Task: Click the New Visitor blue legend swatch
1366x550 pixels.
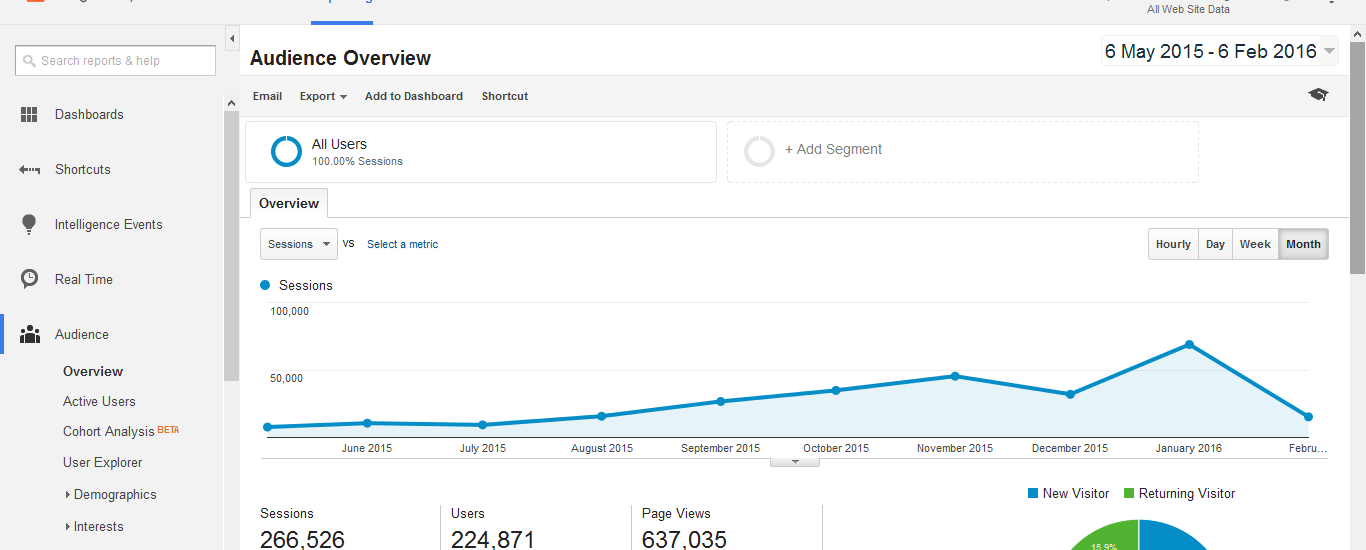Action: (1033, 493)
